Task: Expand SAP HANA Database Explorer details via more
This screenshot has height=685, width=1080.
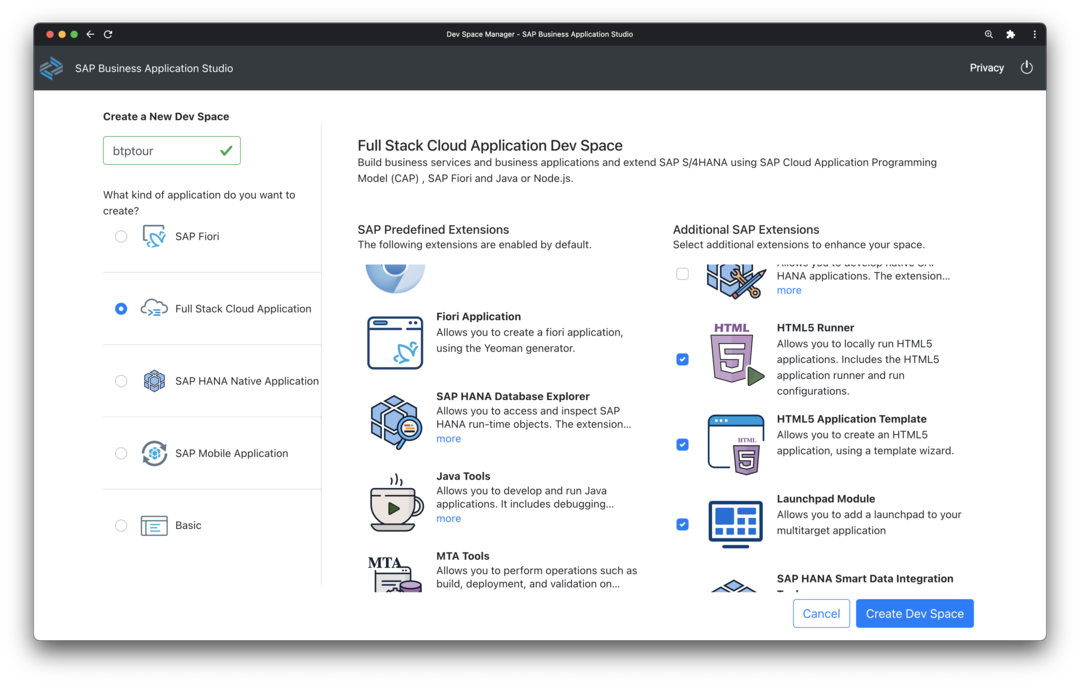Action: pos(448,438)
